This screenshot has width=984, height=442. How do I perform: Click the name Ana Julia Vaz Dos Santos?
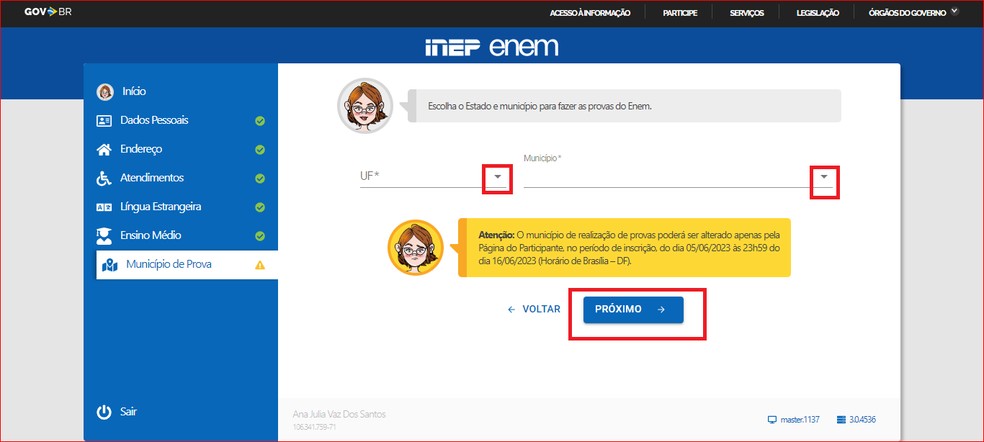tap(339, 414)
